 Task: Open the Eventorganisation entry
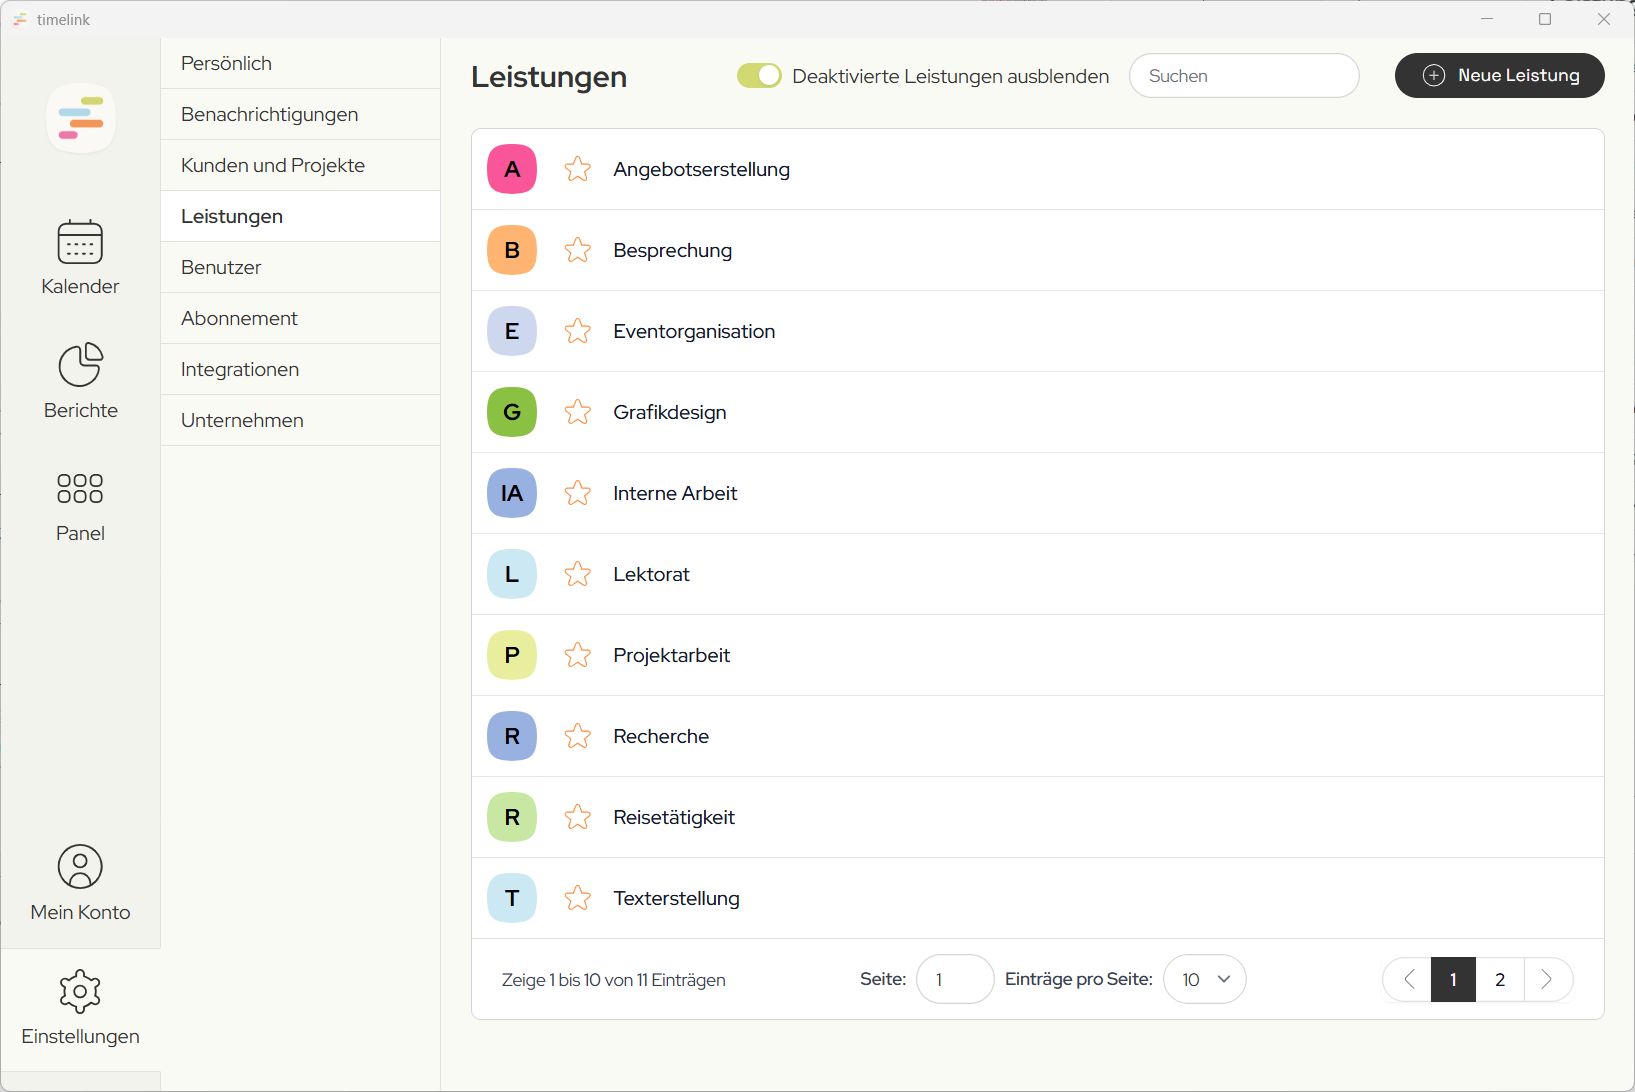[1038, 331]
